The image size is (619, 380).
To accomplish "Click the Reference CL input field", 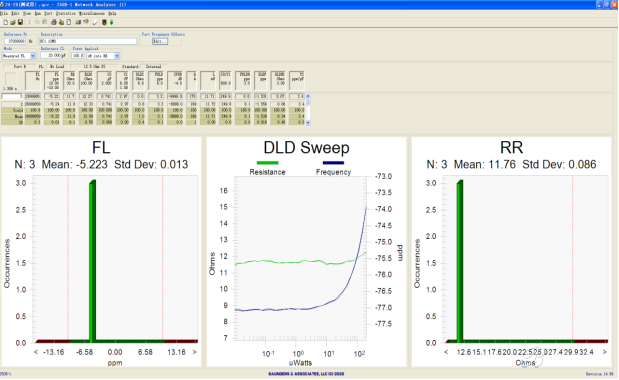I will [x=51, y=56].
